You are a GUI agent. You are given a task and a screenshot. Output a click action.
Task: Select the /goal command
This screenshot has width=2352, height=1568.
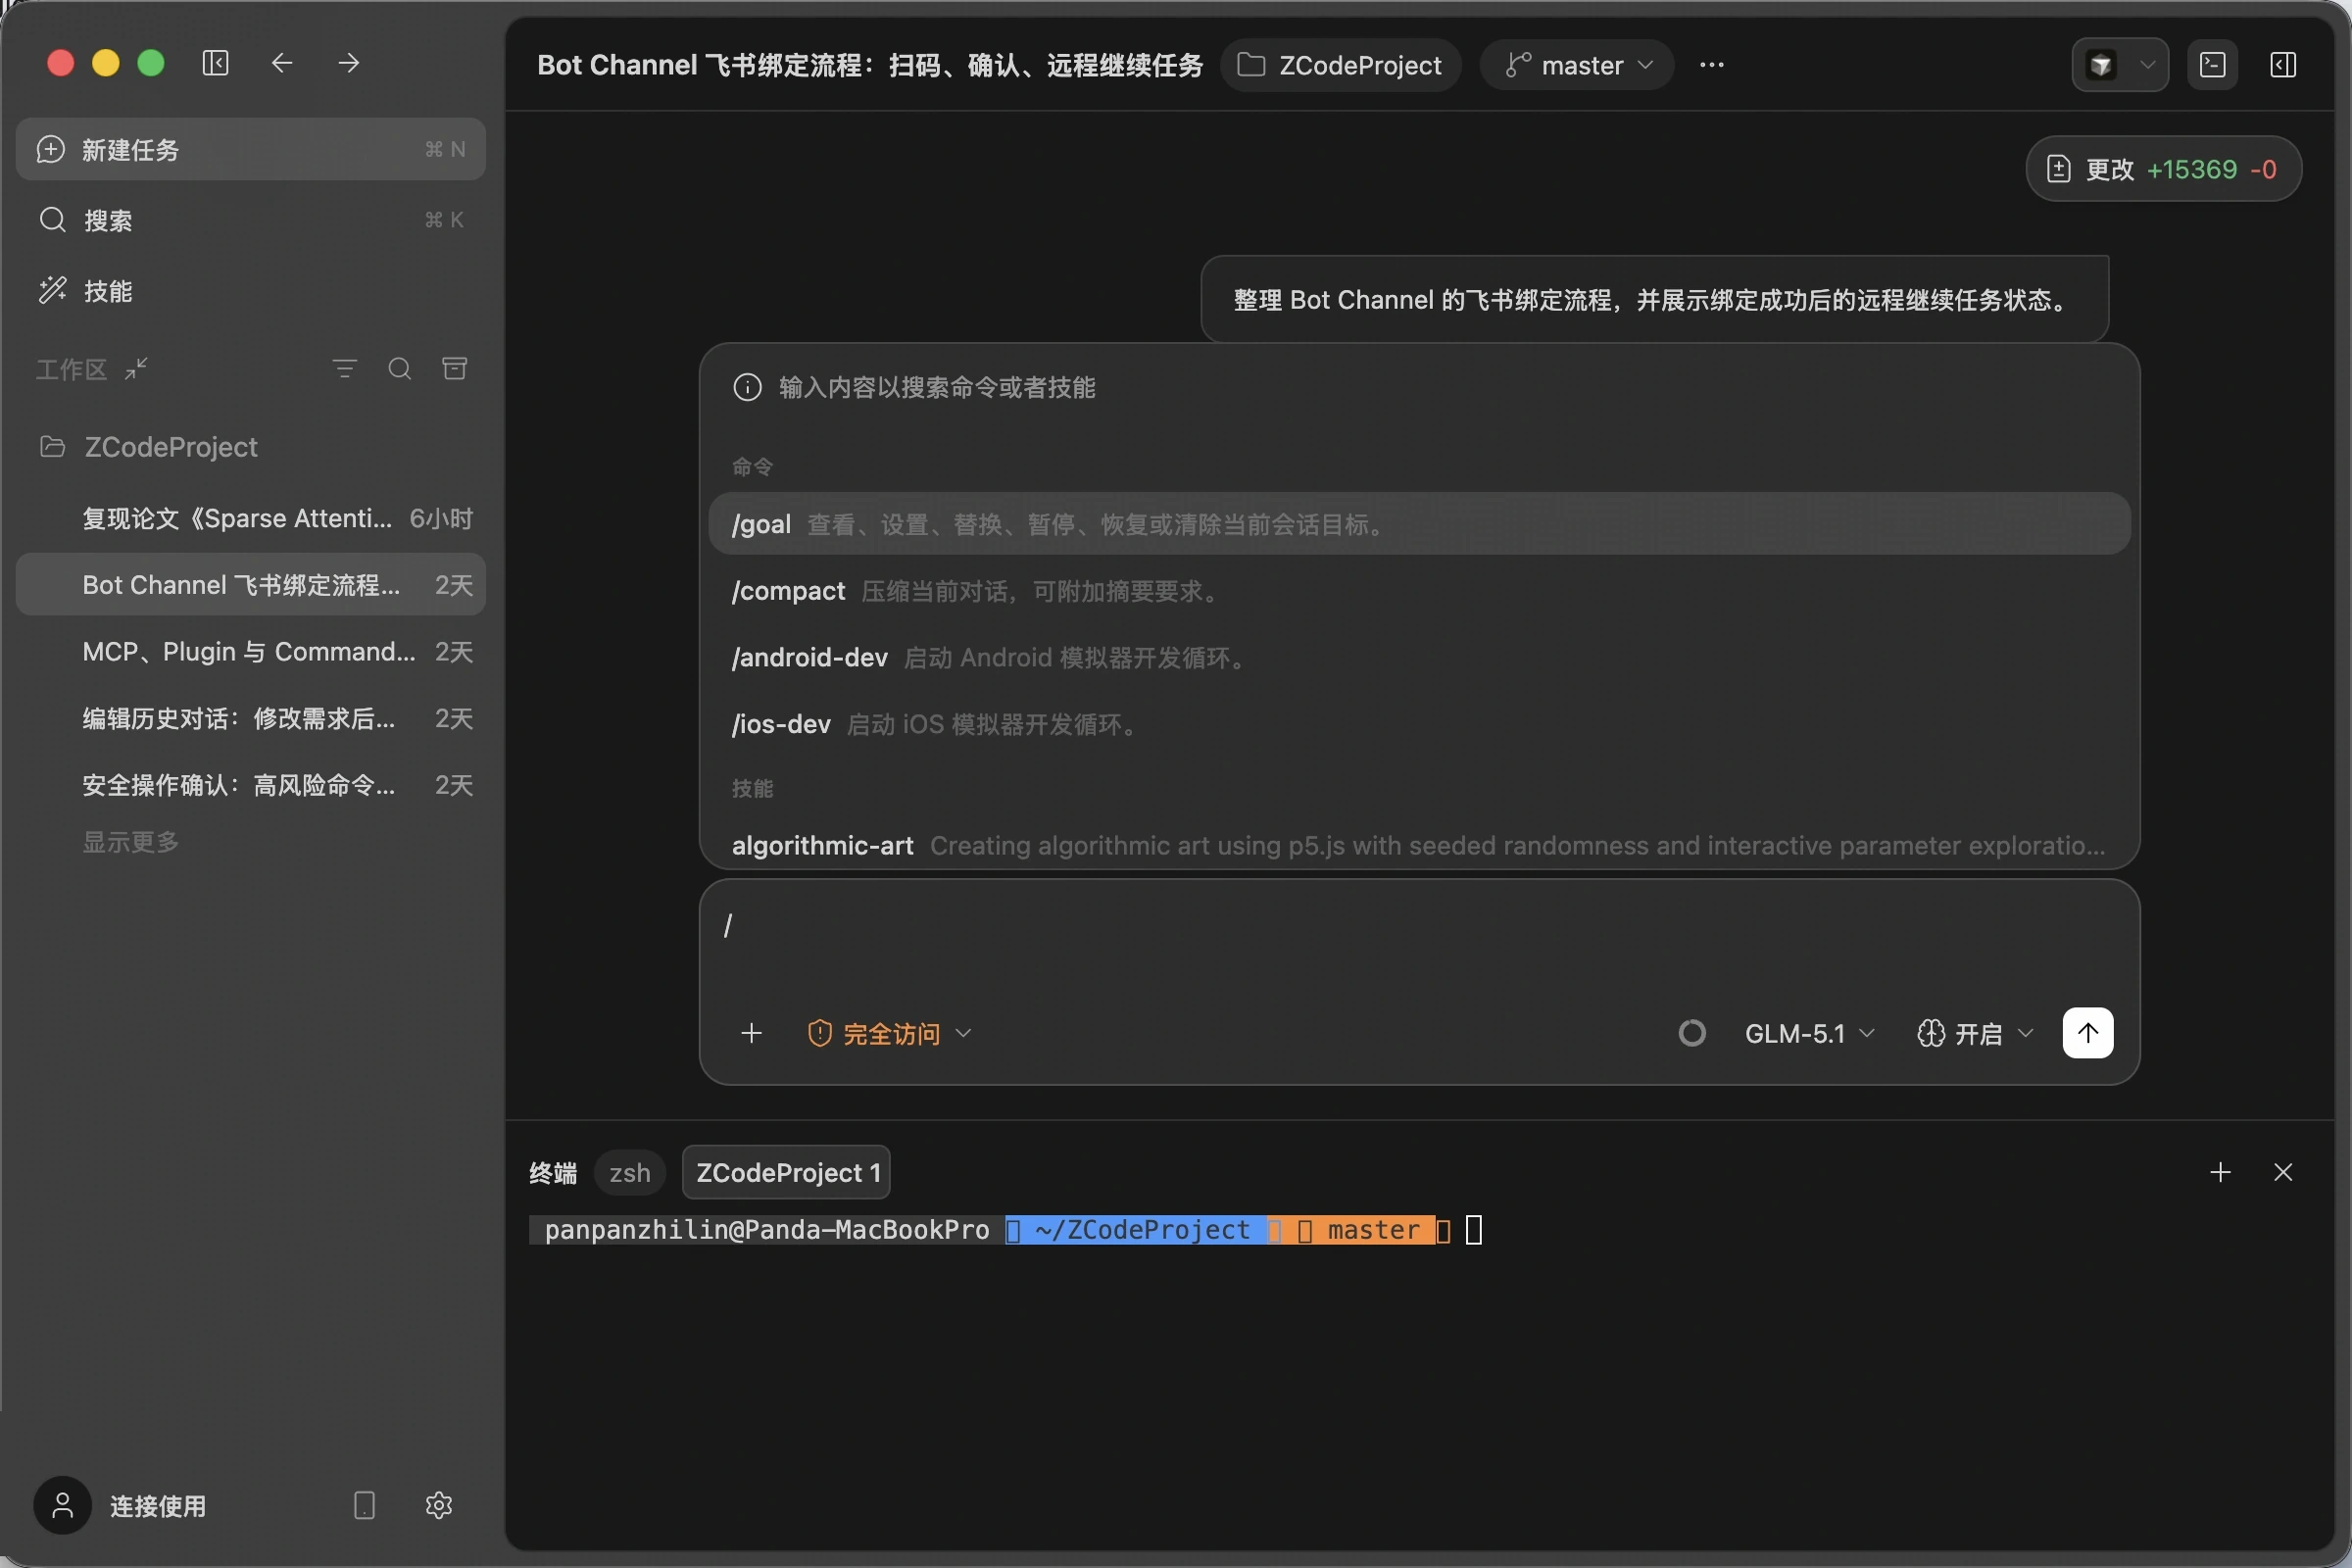coord(1419,524)
